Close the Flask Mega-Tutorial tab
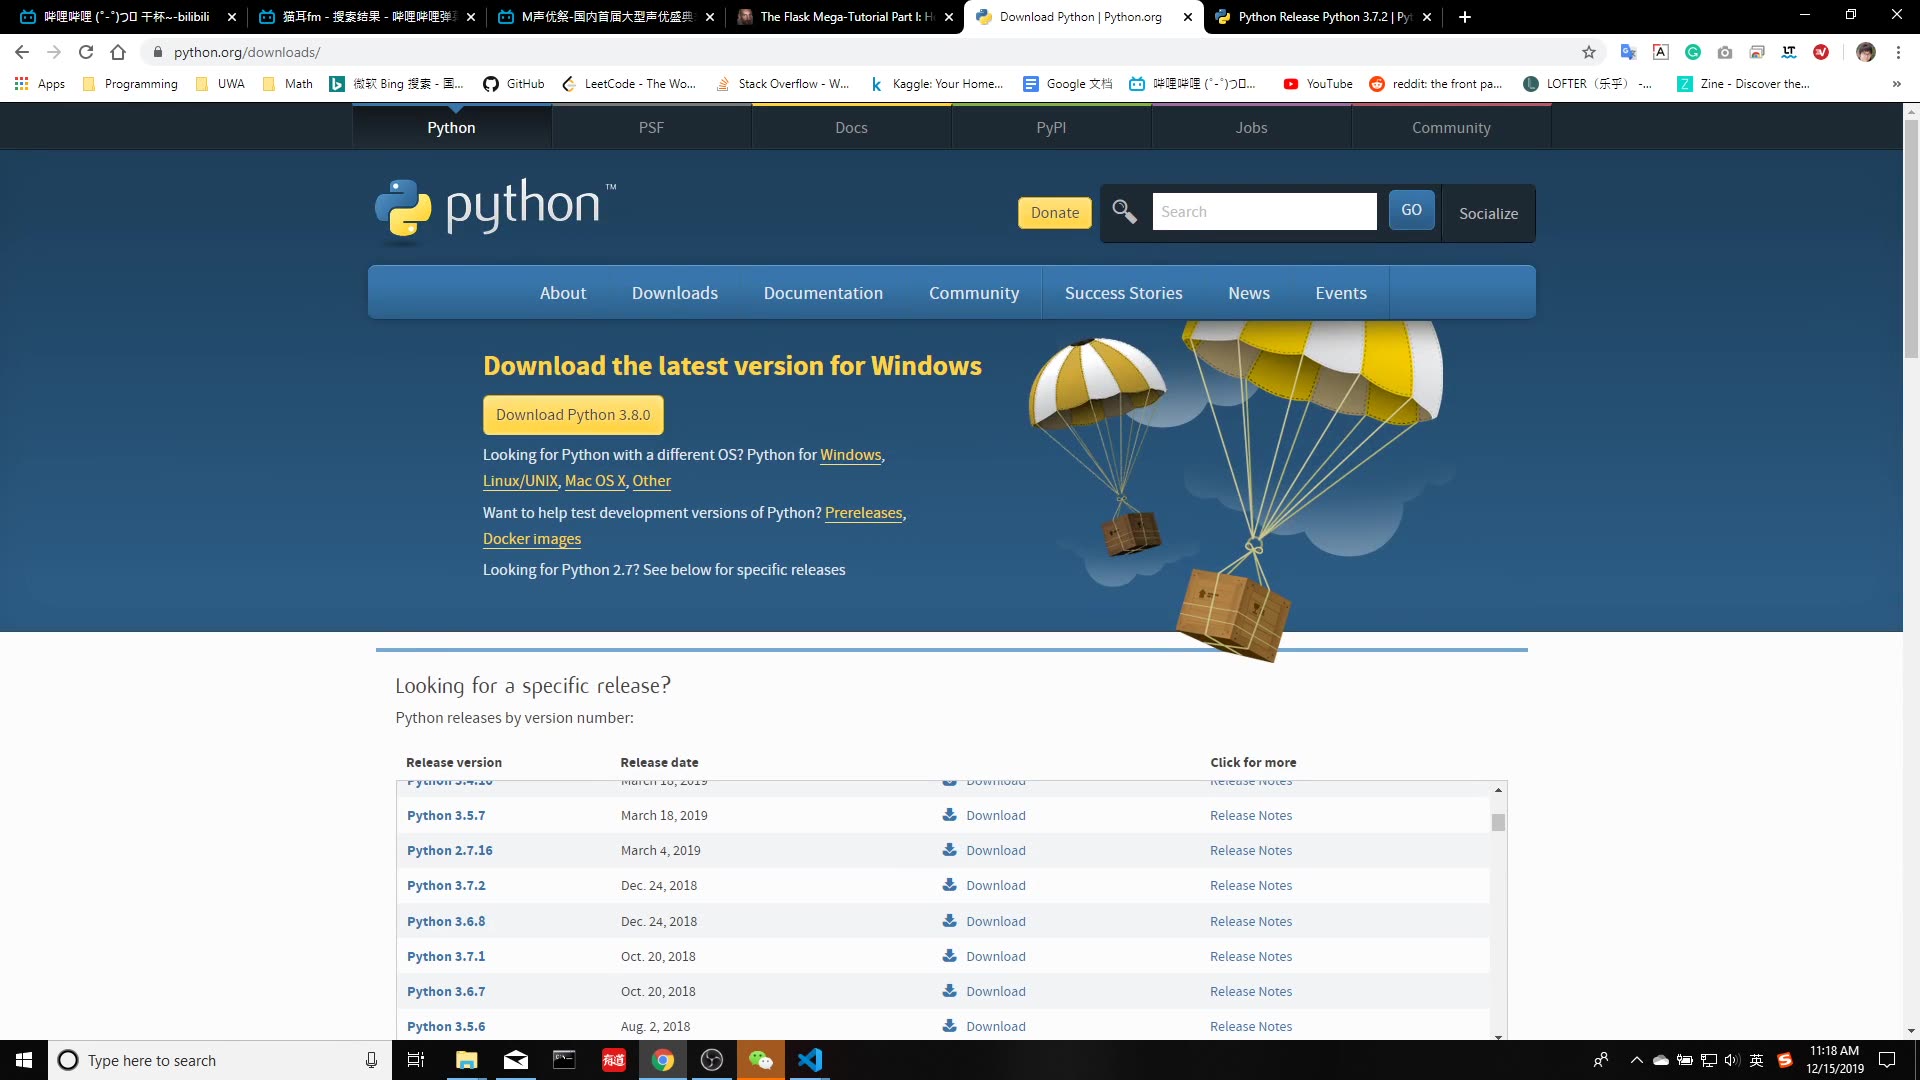The width and height of the screenshot is (1920, 1080). [x=949, y=17]
